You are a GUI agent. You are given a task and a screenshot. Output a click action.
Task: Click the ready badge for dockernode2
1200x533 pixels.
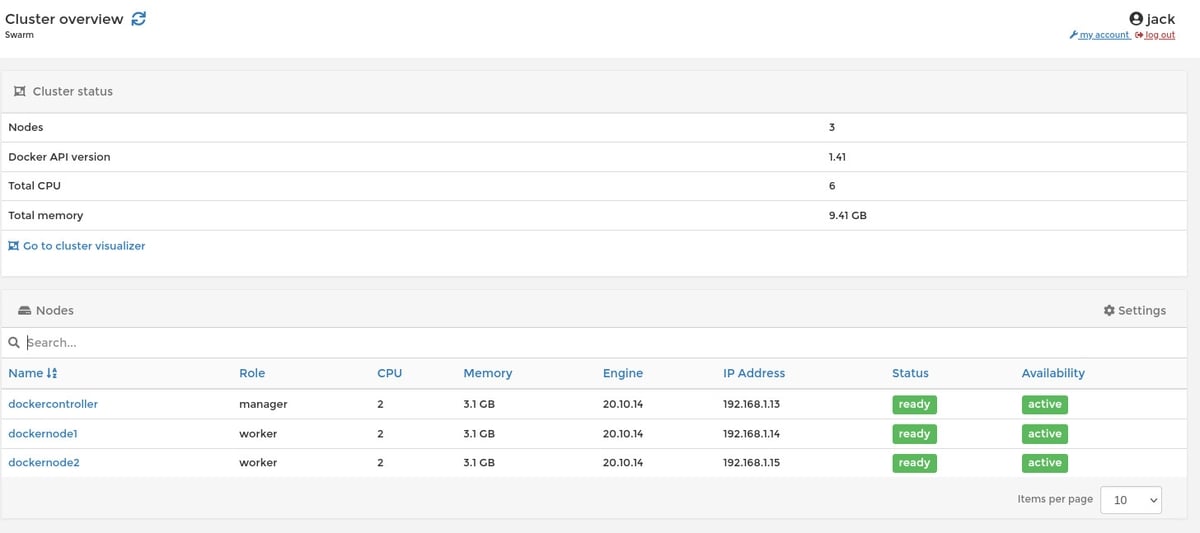pos(914,463)
